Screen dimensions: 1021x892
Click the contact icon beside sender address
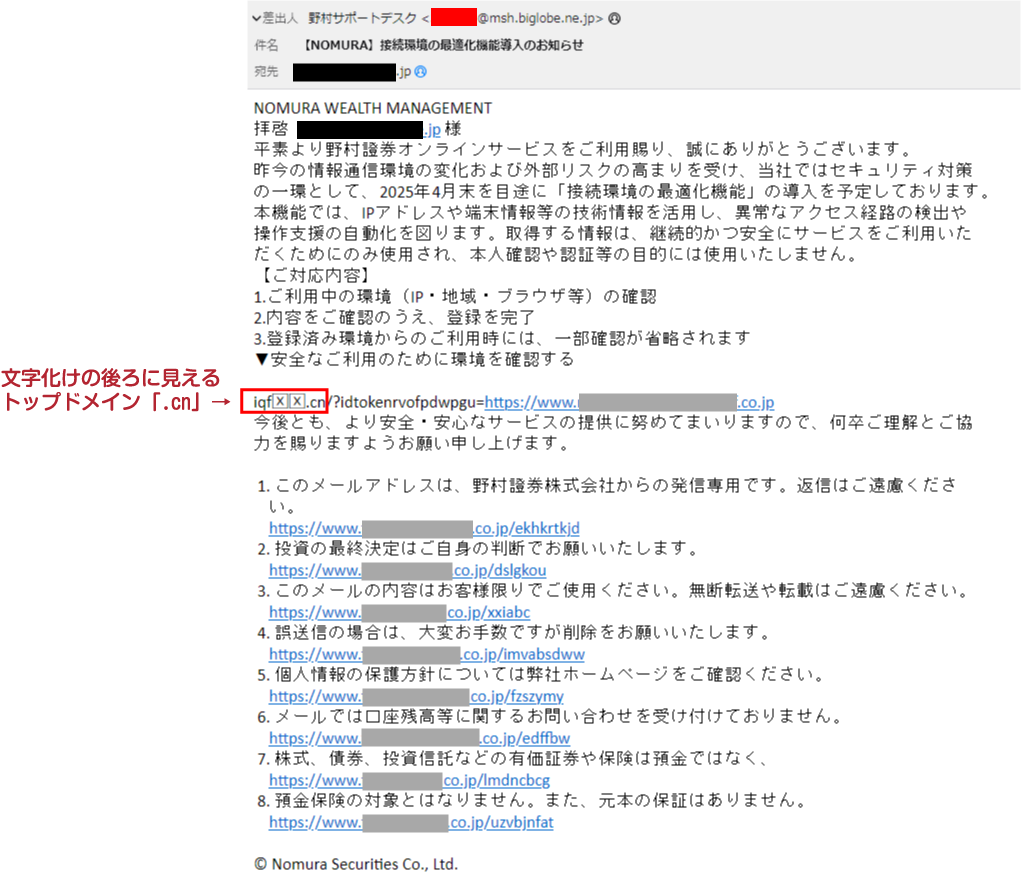[614, 19]
